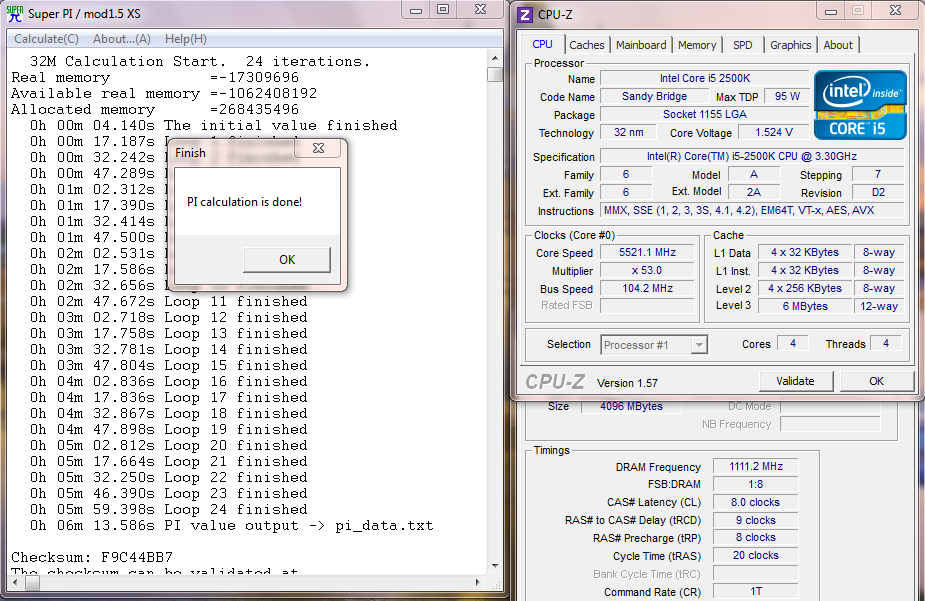Click the Checksum: F9C44BB7 line in Super PI

pyautogui.click(x=92, y=557)
